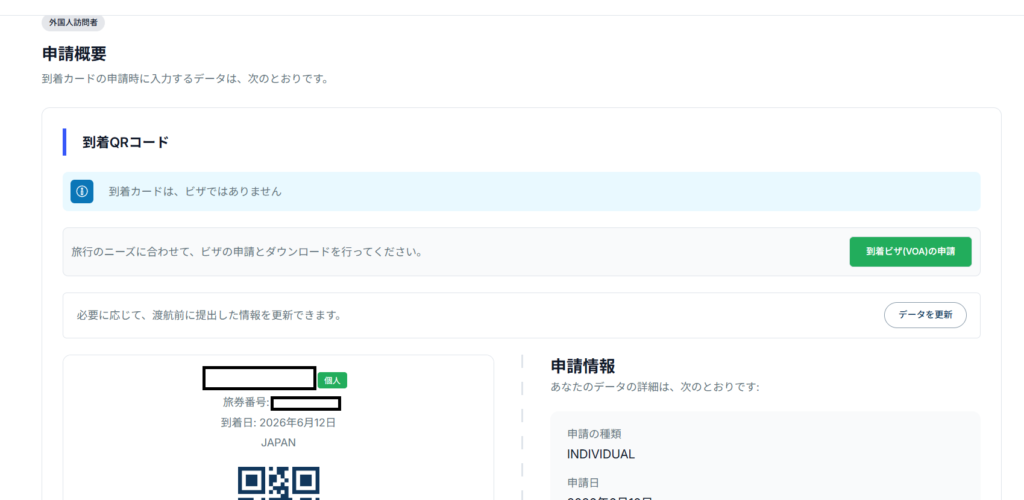Click the visa download instruction text 旅行のニーズに合わせて
This screenshot has width=1024, height=500.
pos(246,252)
